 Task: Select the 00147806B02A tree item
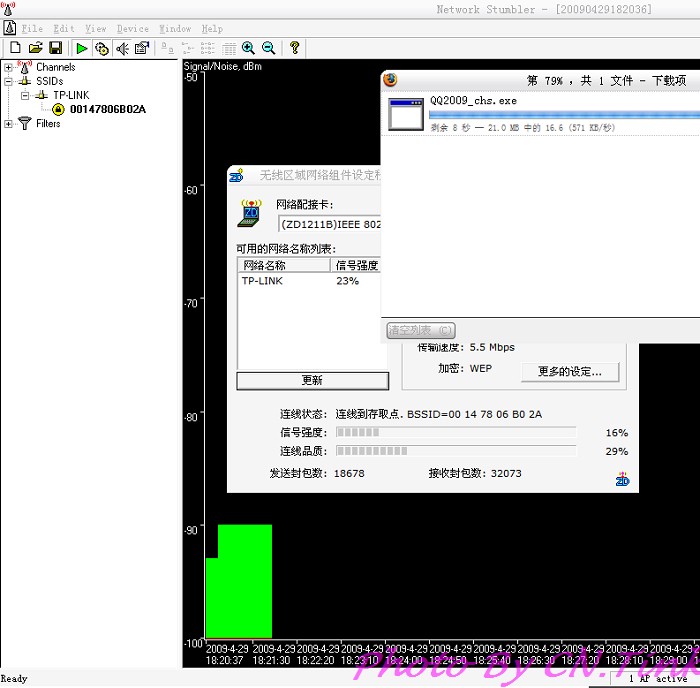[108, 109]
